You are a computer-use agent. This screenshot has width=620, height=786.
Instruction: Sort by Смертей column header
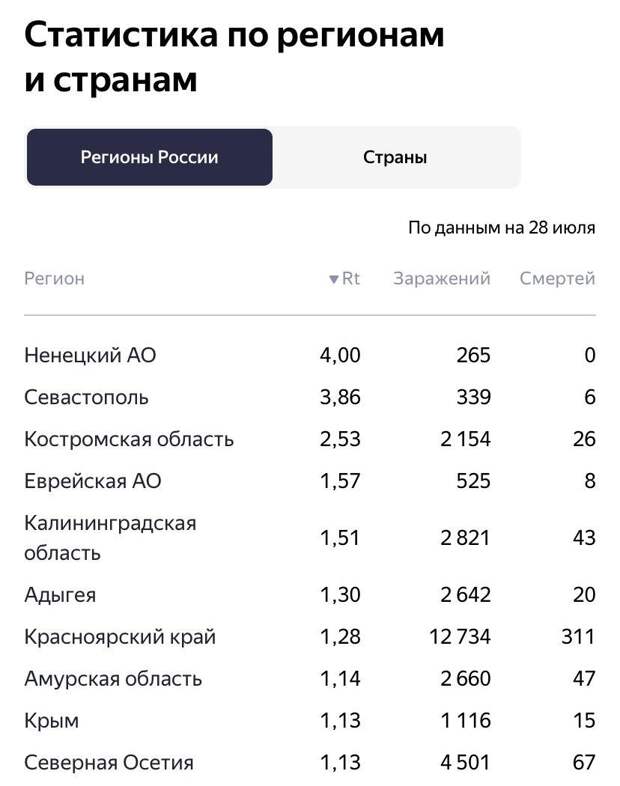(557, 278)
